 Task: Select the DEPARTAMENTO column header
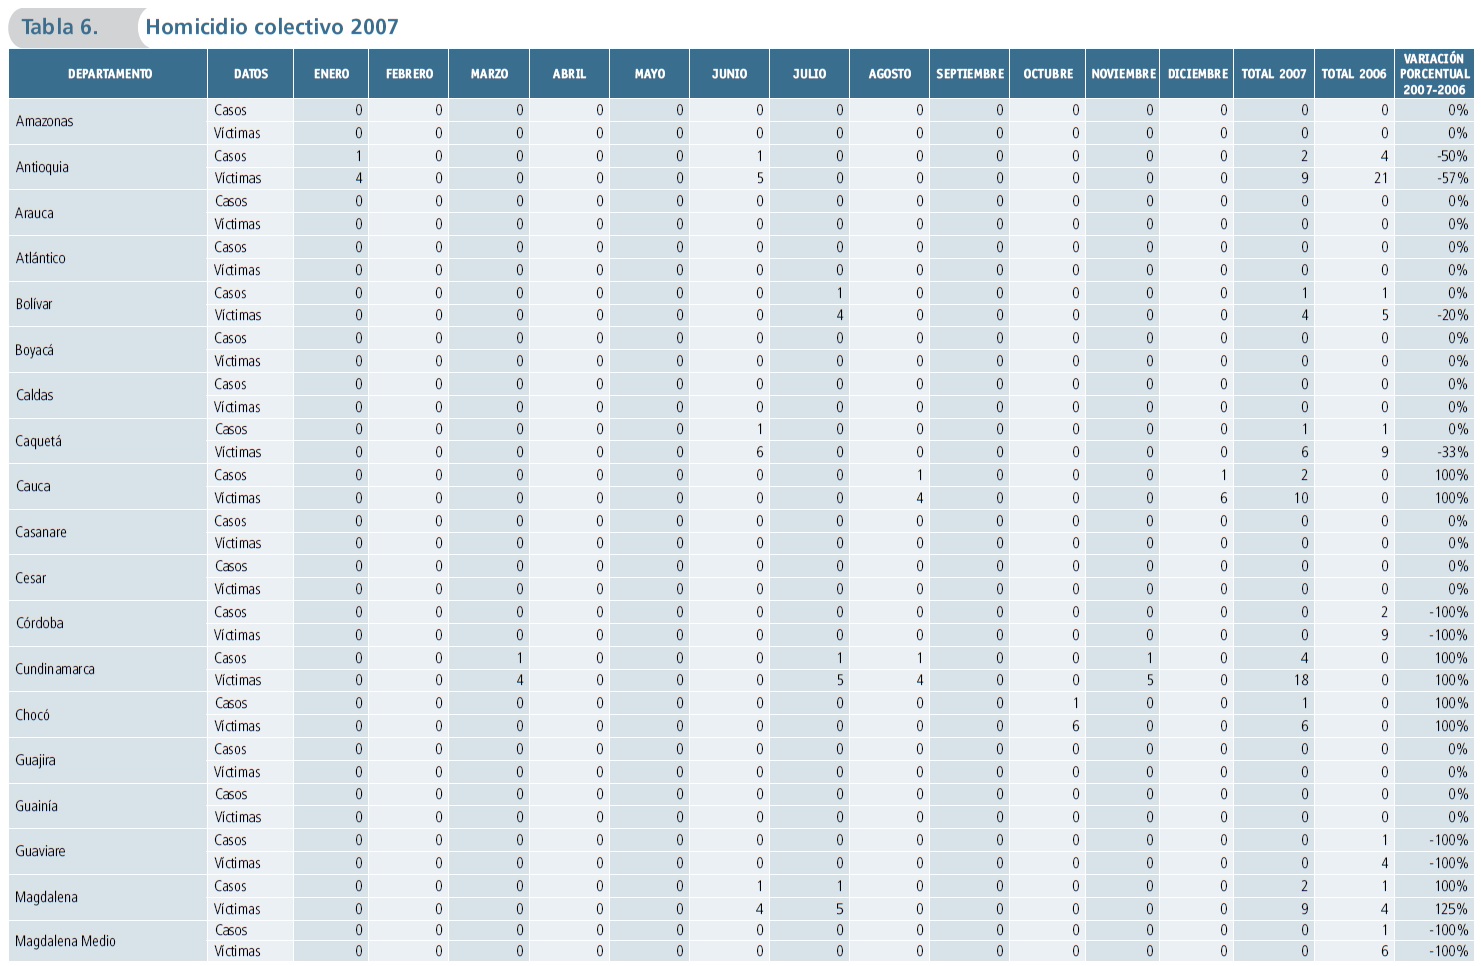click(x=110, y=74)
